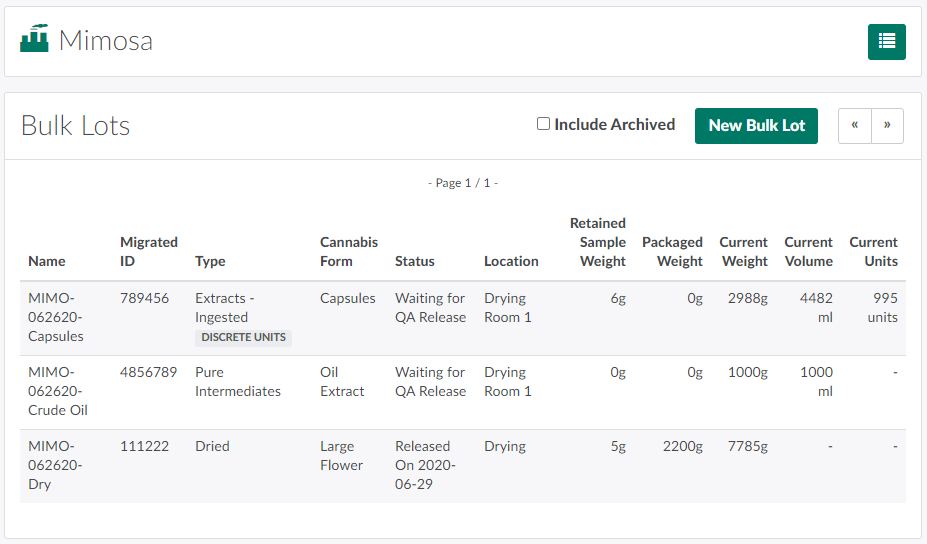
Task: Open the MIMO-062620-Crude Oil bulk lot
Action: 59,391
